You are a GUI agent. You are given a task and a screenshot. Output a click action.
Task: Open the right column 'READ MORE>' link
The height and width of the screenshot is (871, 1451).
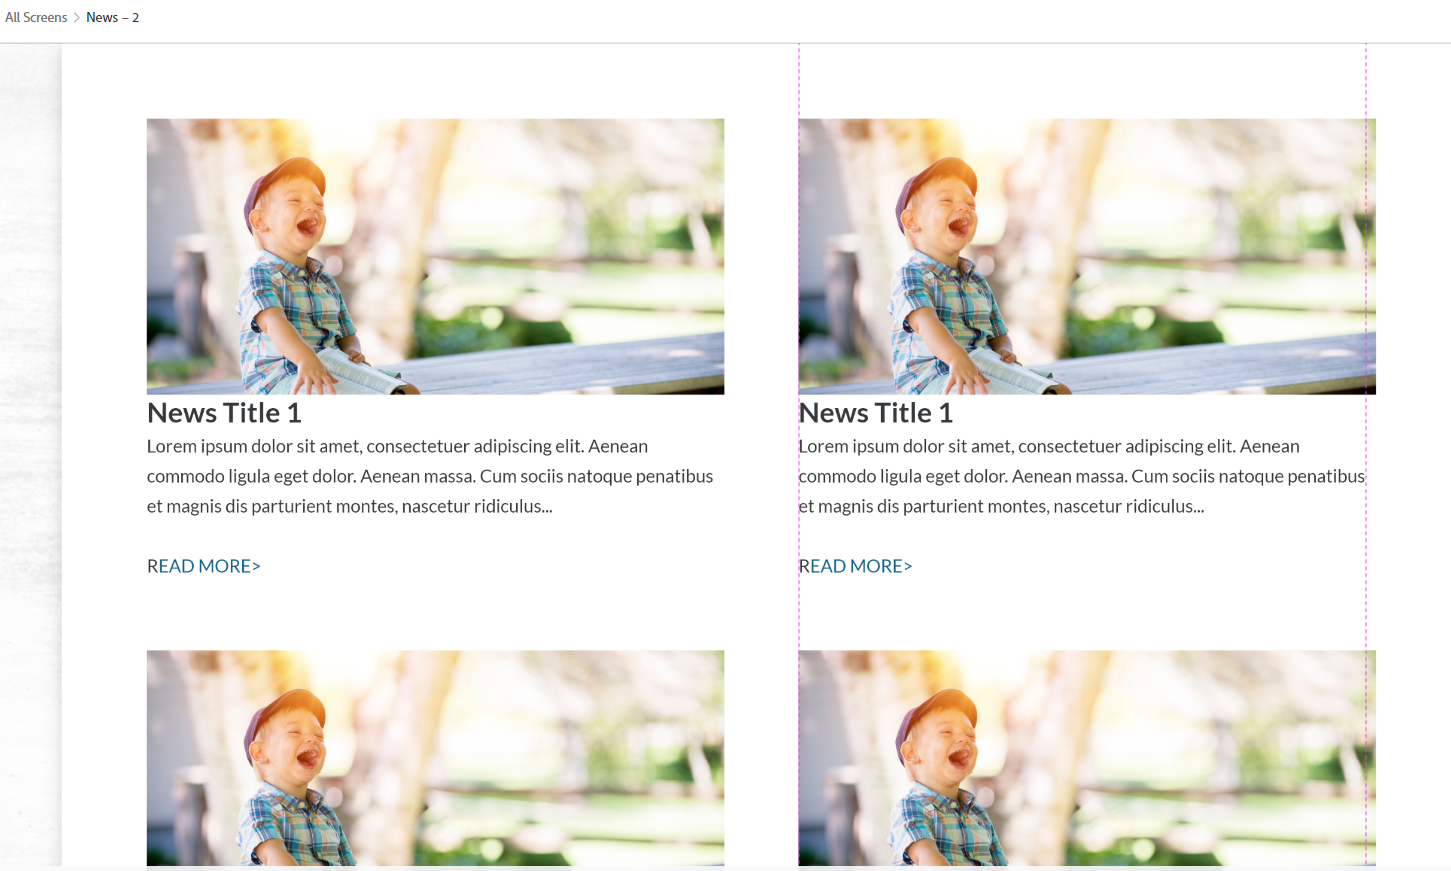click(x=855, y=566)
